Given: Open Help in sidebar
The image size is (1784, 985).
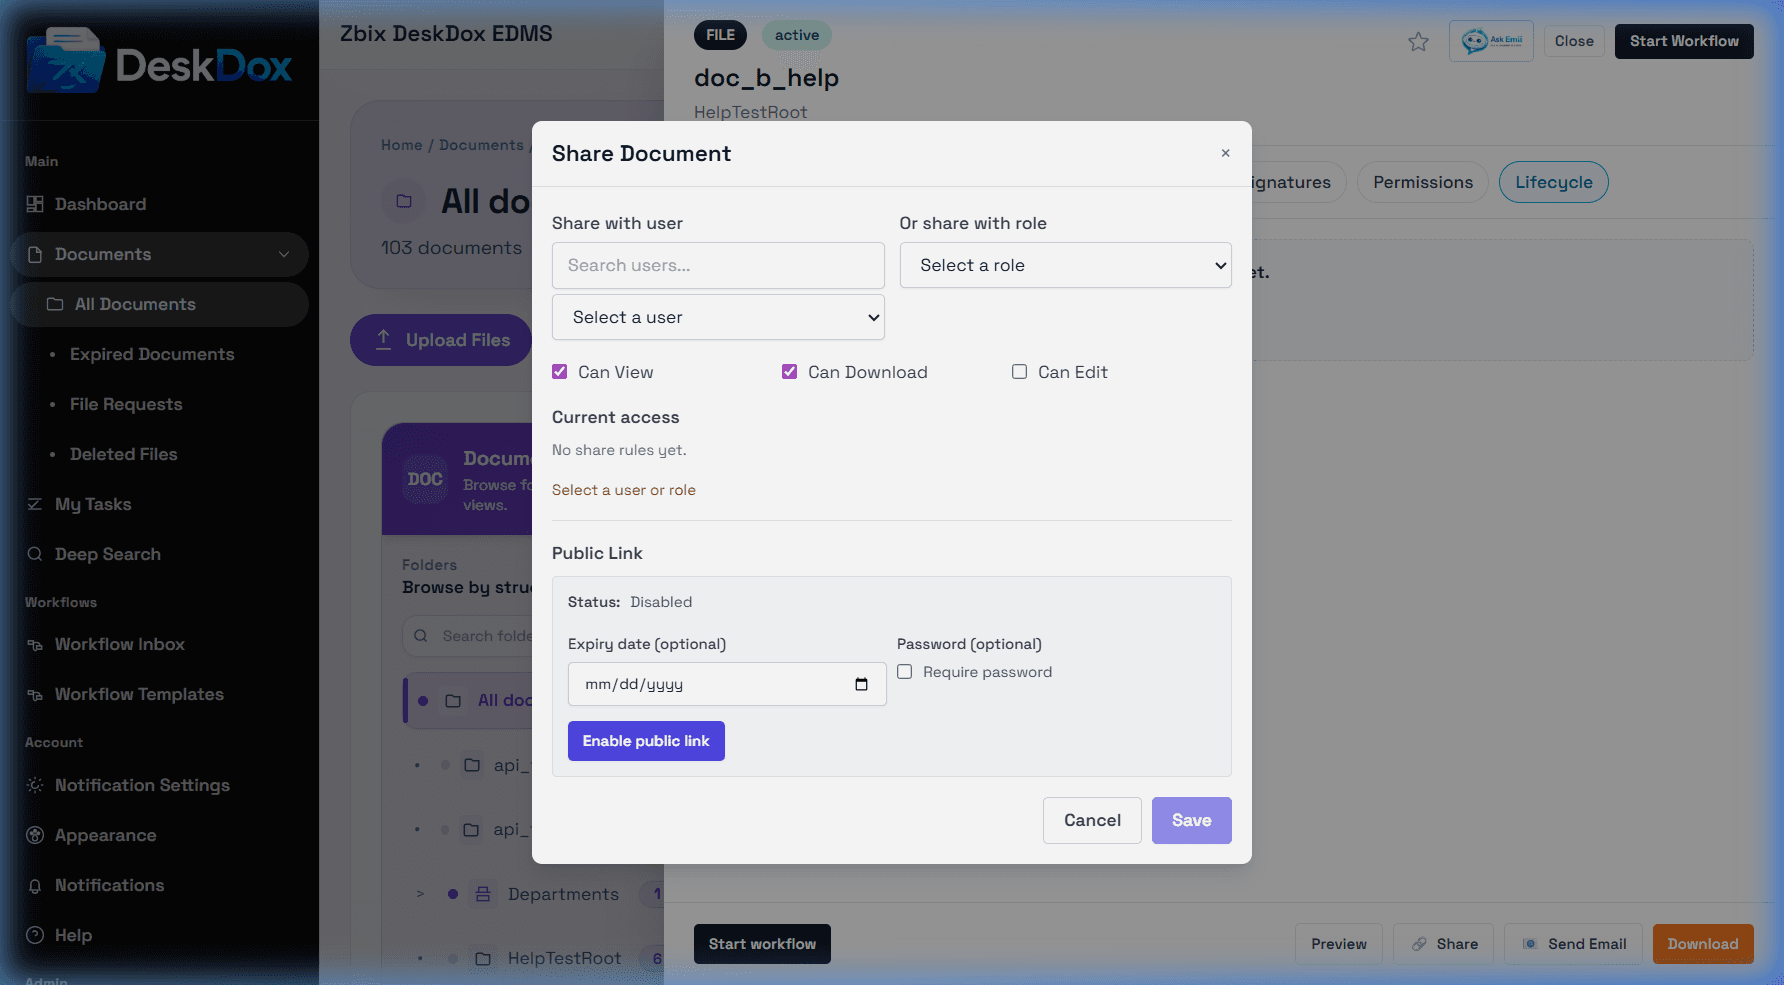Looking at the screenshot, I should (x=73, y=935).
